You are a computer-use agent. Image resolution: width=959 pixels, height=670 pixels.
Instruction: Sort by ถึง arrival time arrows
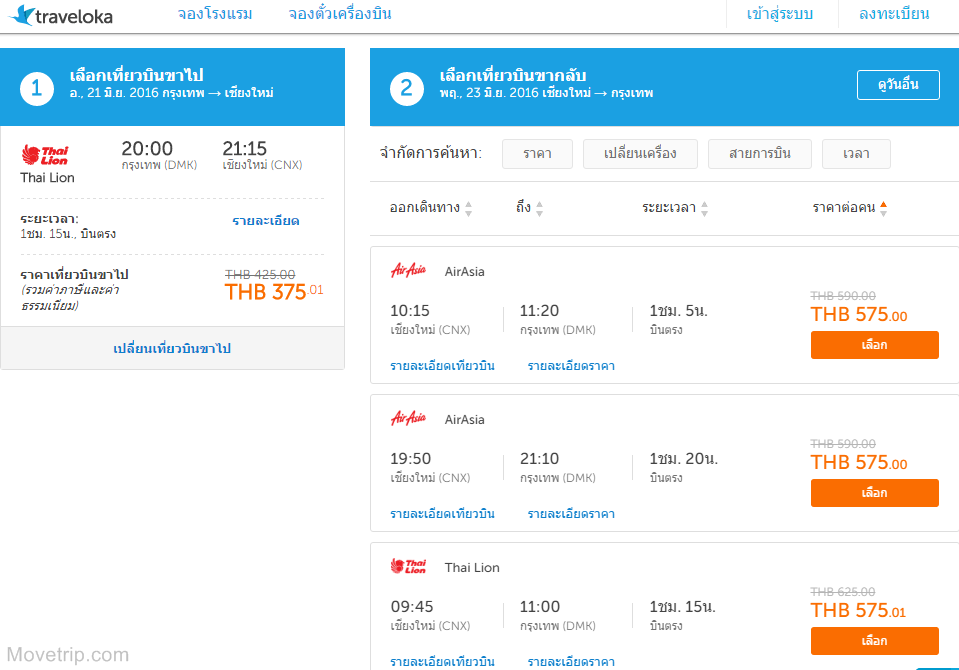(x=539, y=208)
